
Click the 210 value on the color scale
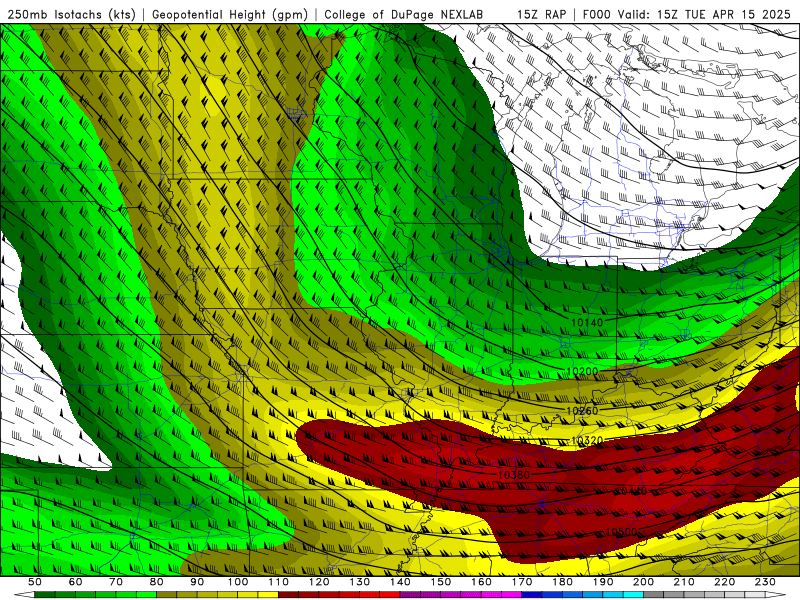click(x=684, y=582)
